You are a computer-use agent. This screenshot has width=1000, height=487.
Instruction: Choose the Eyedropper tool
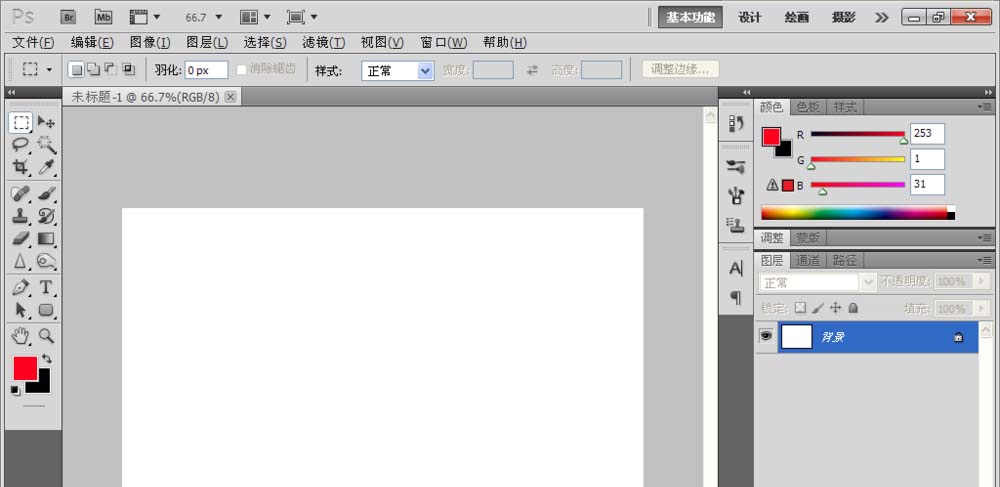[46, 167]
